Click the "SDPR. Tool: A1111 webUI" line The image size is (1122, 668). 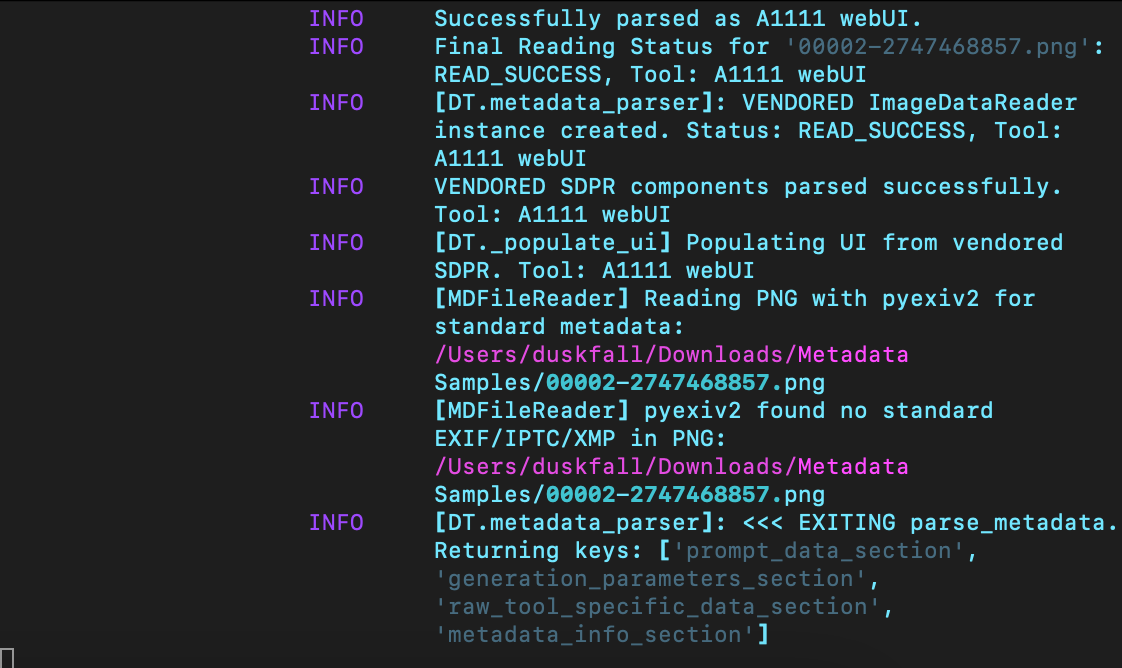594,271
